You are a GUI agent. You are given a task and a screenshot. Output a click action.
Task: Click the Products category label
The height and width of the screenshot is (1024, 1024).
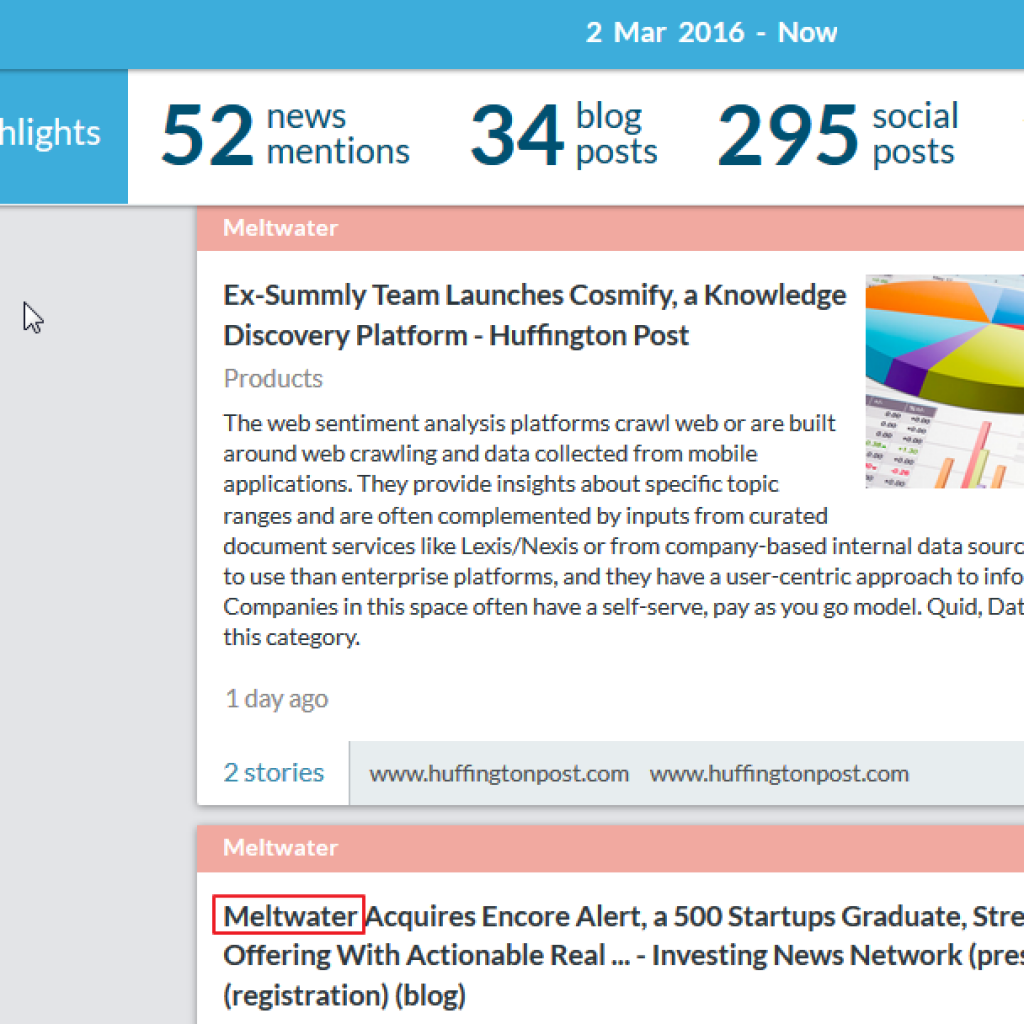[273, 379]
